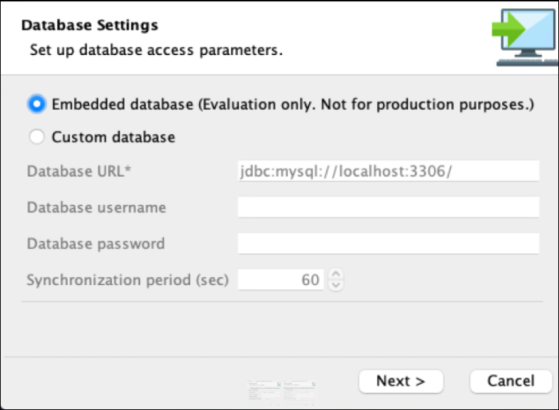Select the Custom database radio button
The width and height of the screenshot is (559, 410).
37,137
